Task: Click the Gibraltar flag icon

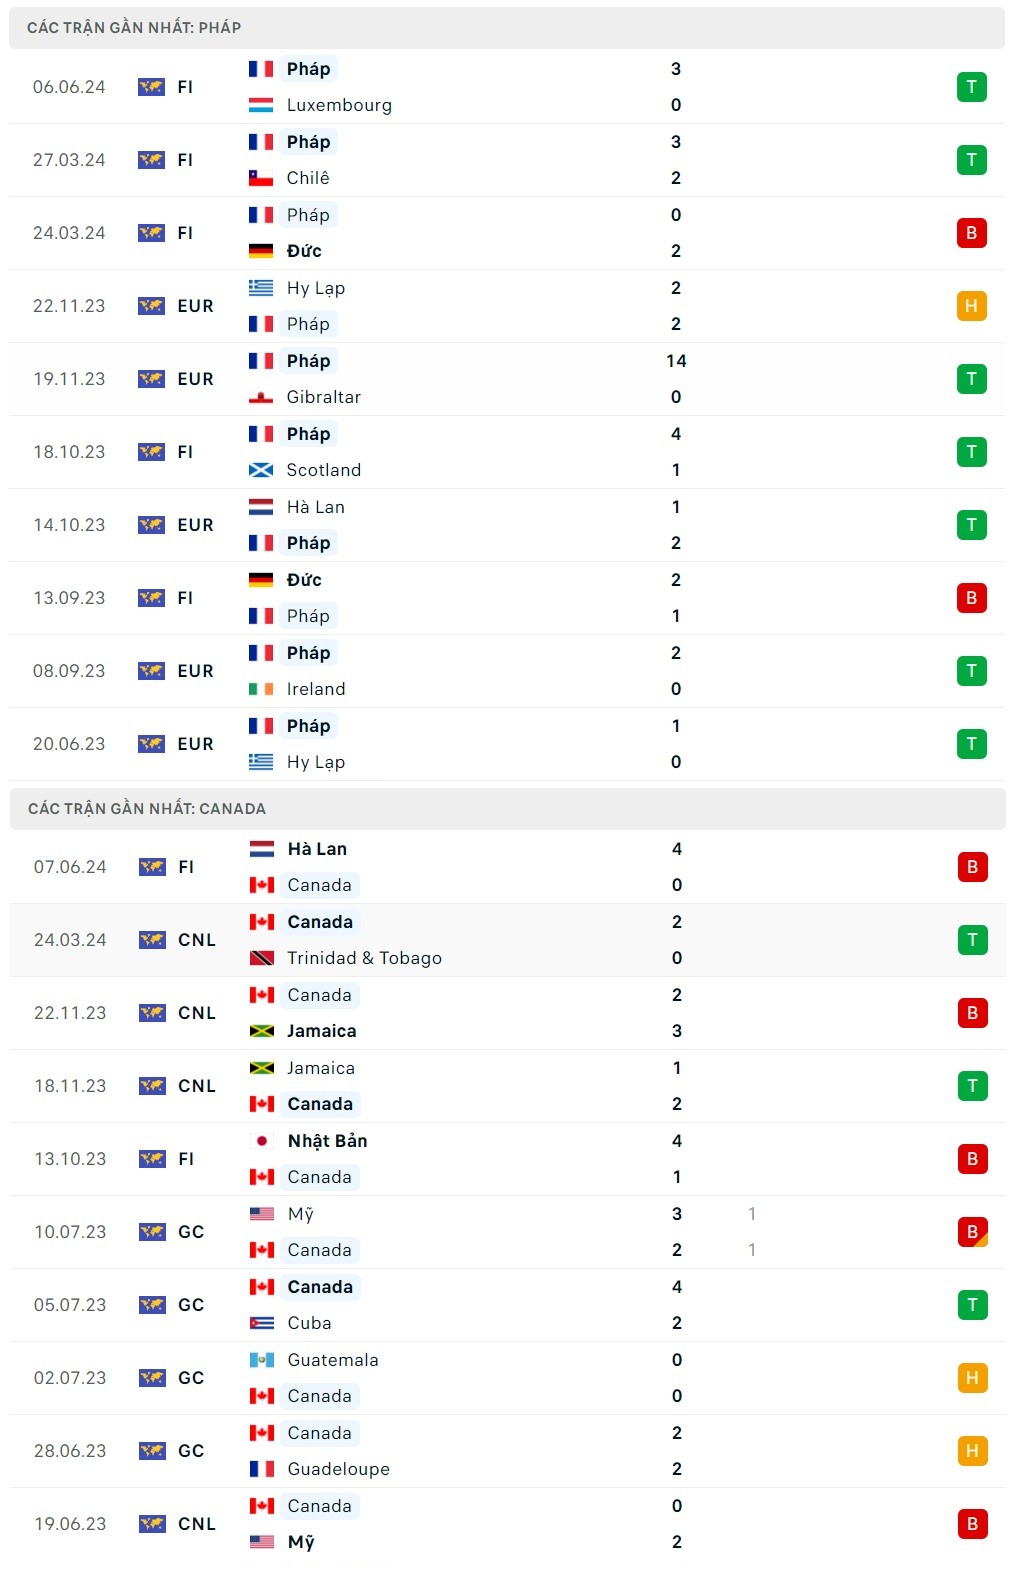Action: (261, 397)
